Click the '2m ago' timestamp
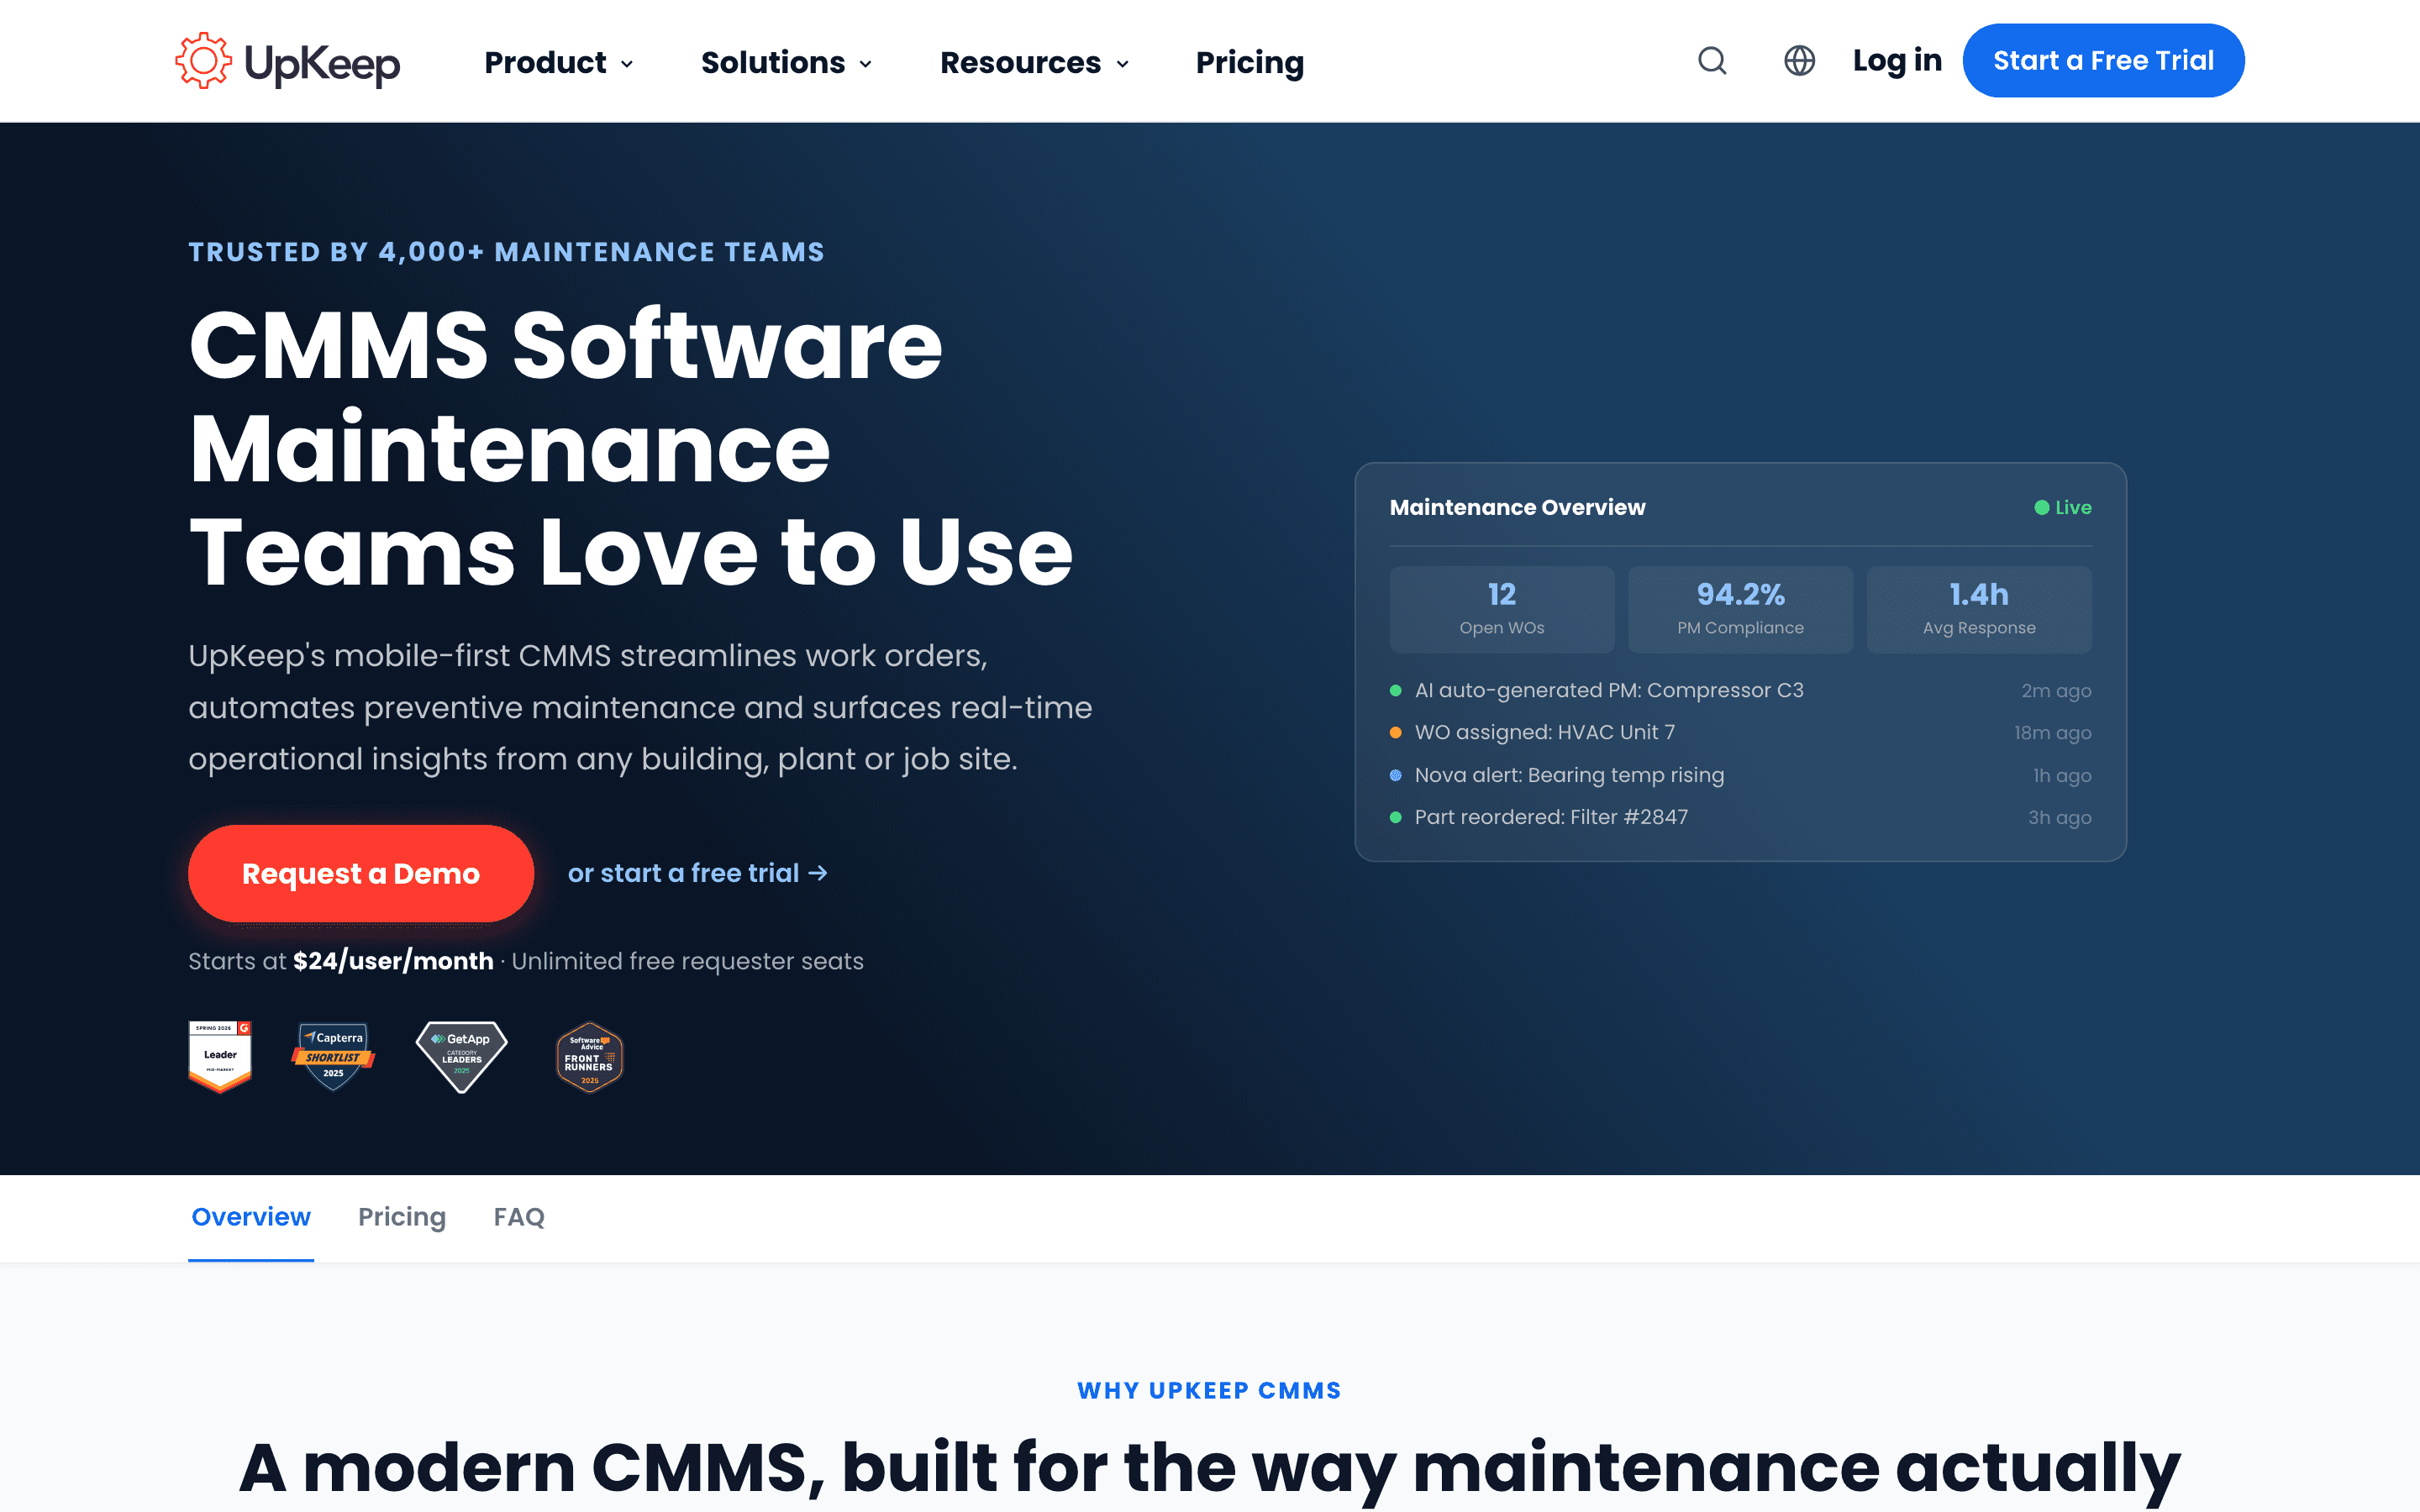The image size is (2420, 1512). point(2056,691)
